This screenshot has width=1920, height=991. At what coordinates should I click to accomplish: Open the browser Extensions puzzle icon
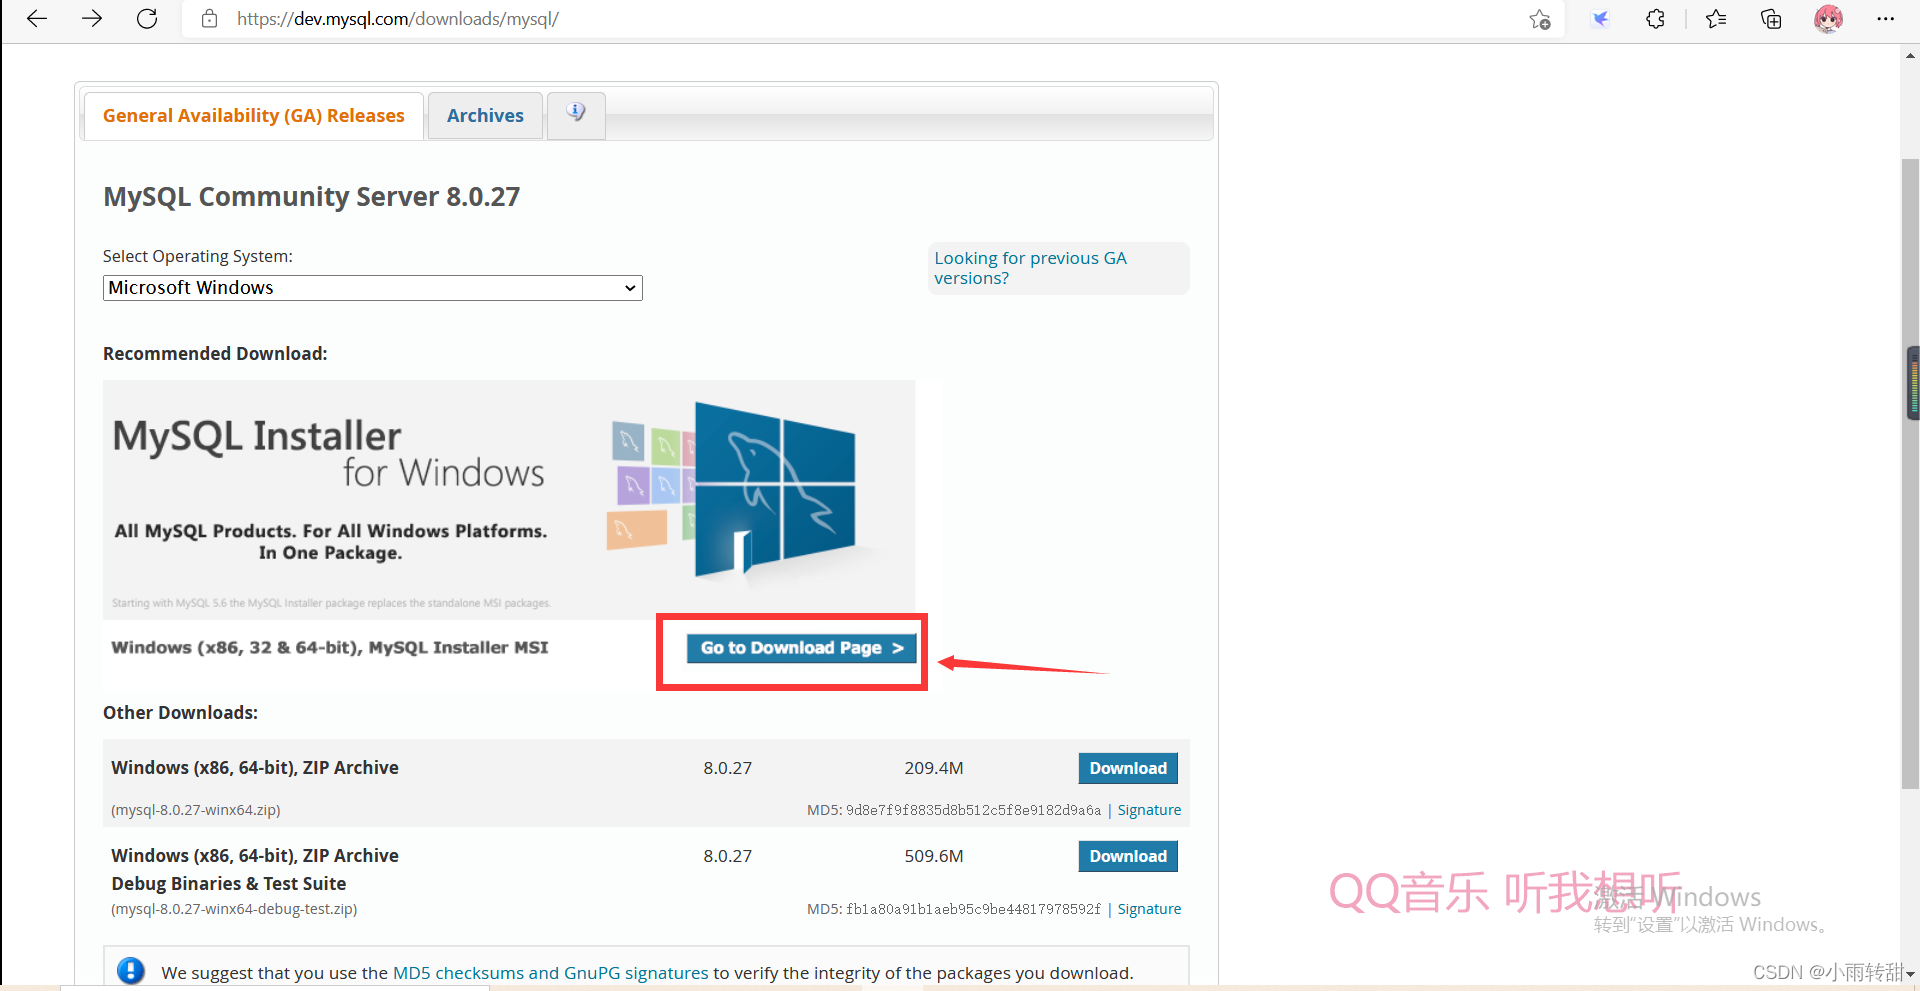click(1655, 19)
